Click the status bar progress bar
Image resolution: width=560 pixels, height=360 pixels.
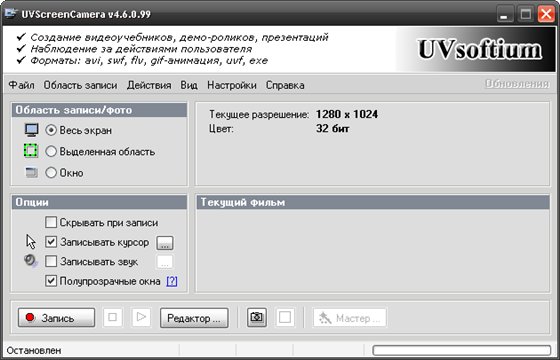[462, 350]
